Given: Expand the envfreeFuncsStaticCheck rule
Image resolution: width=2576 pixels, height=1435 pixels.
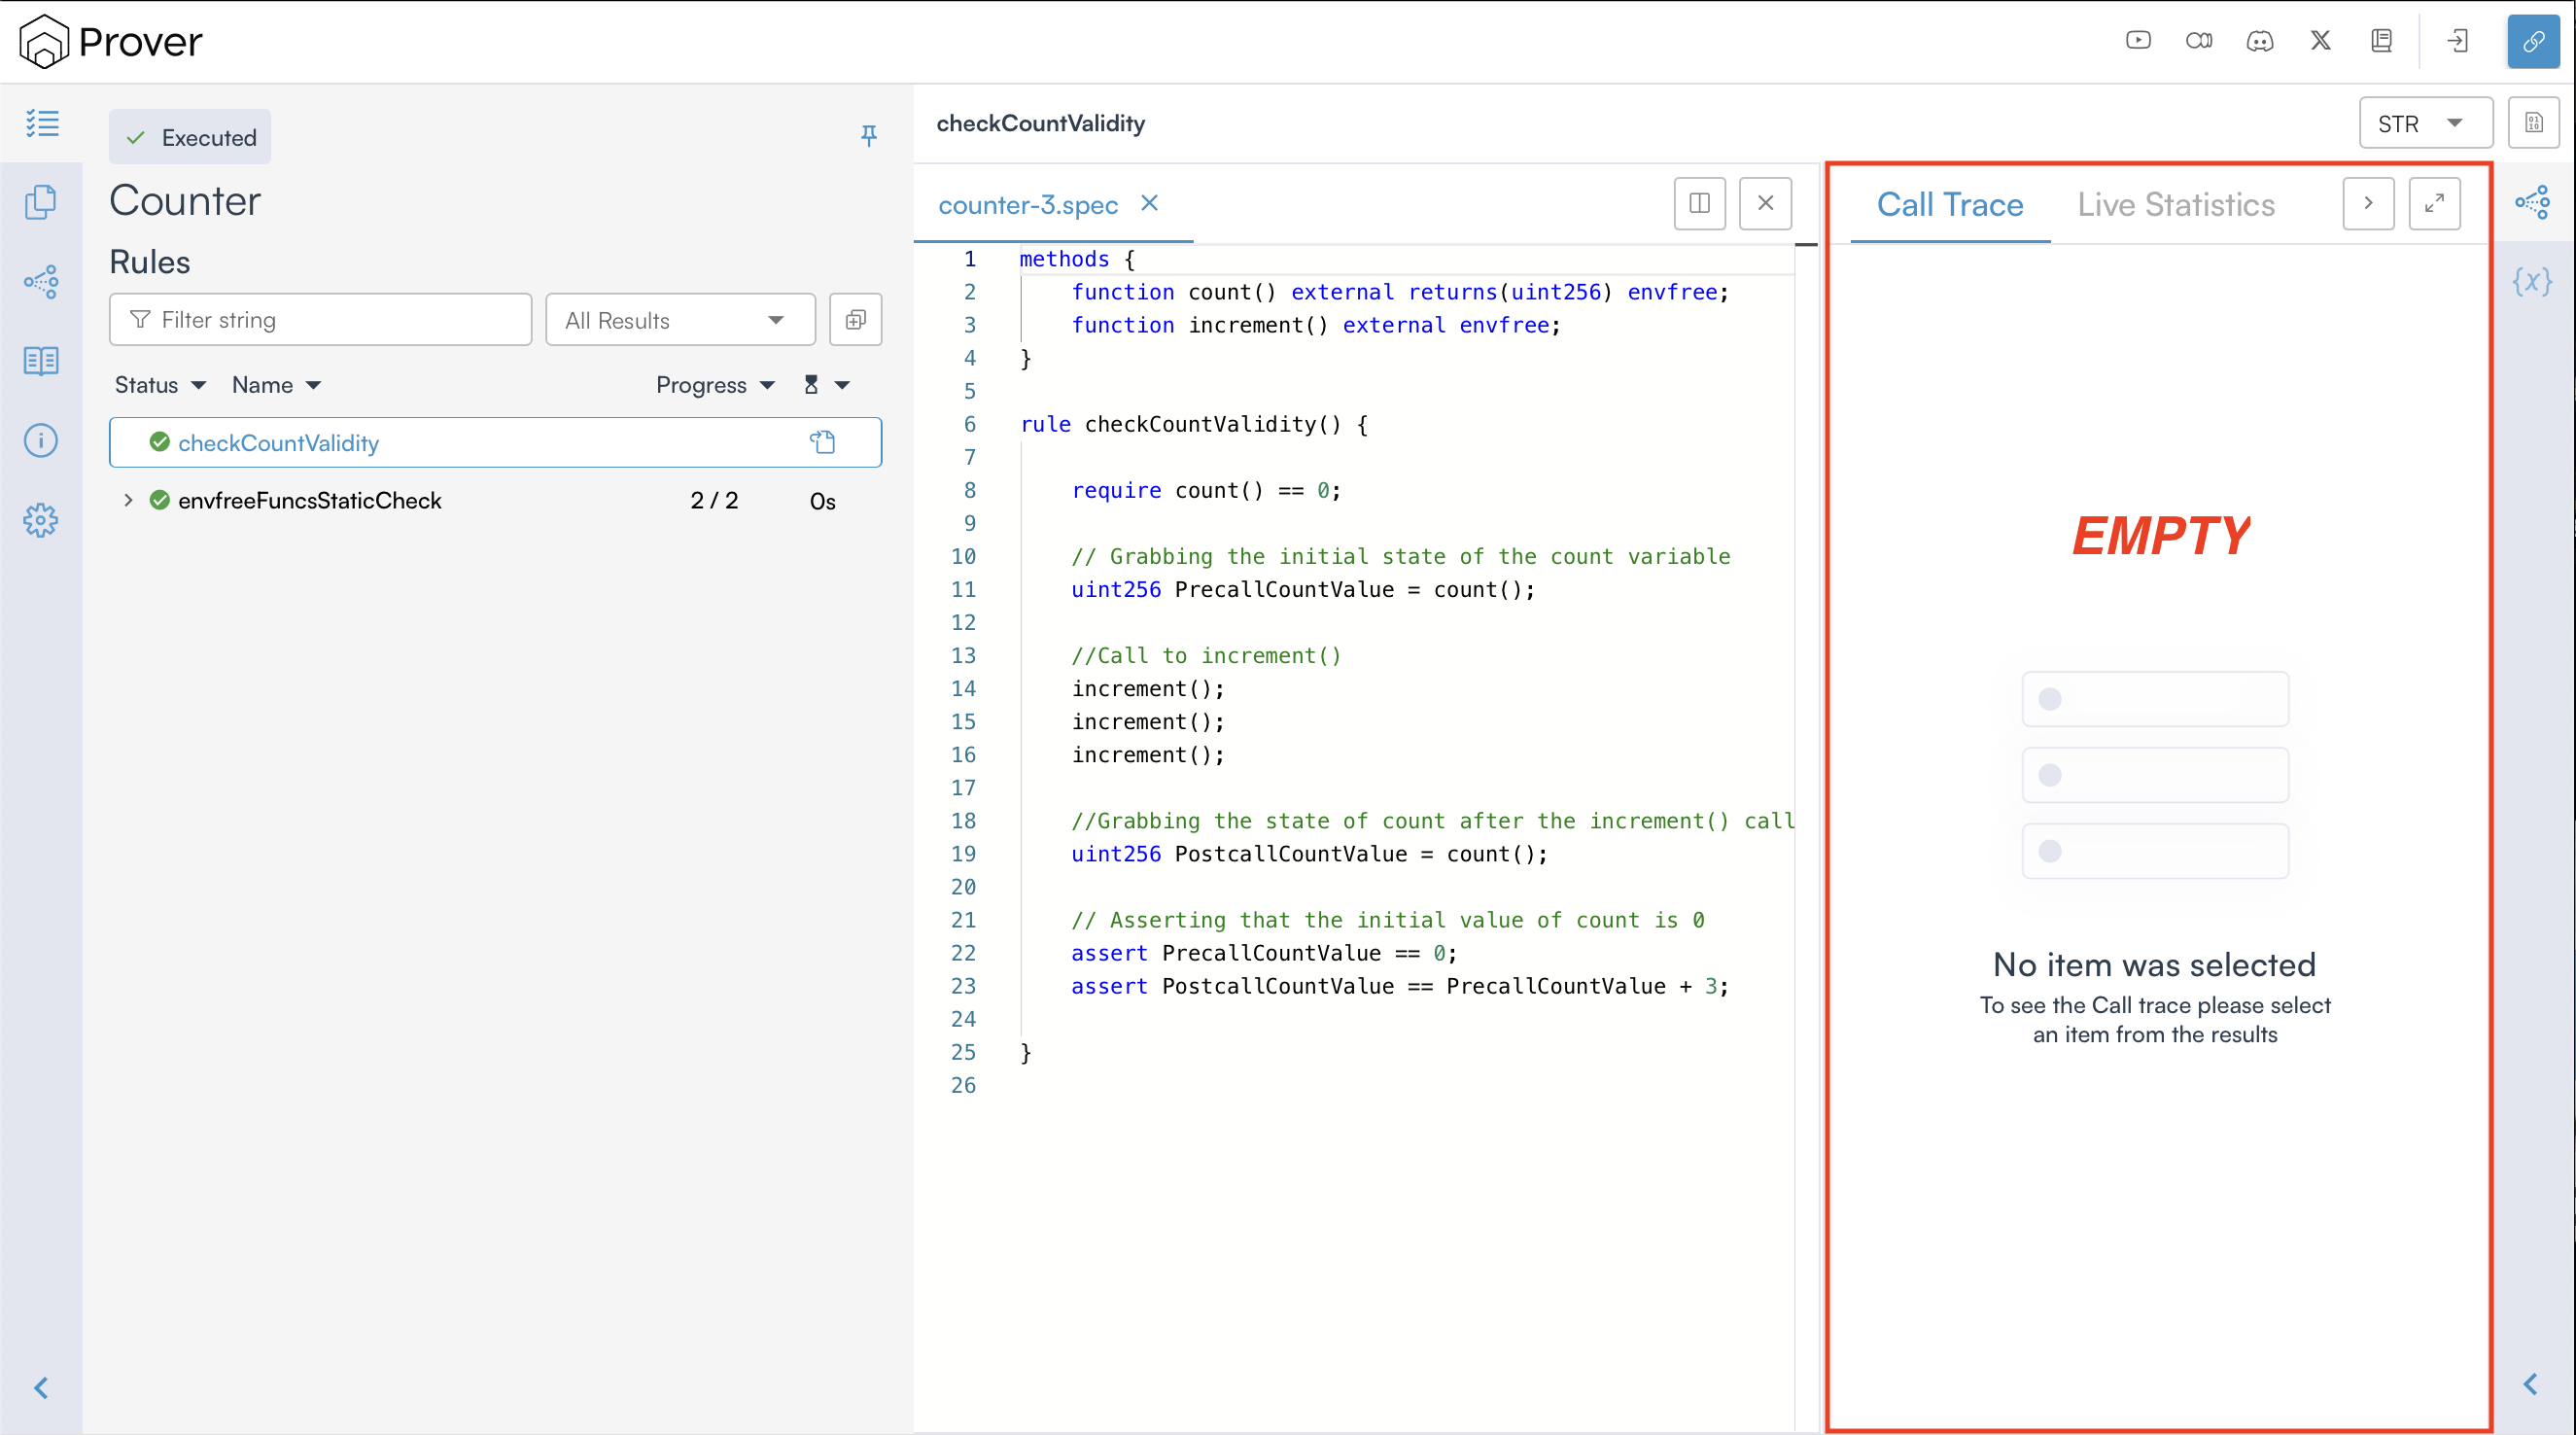Looking at the screenshot, I should pos(128,500).
